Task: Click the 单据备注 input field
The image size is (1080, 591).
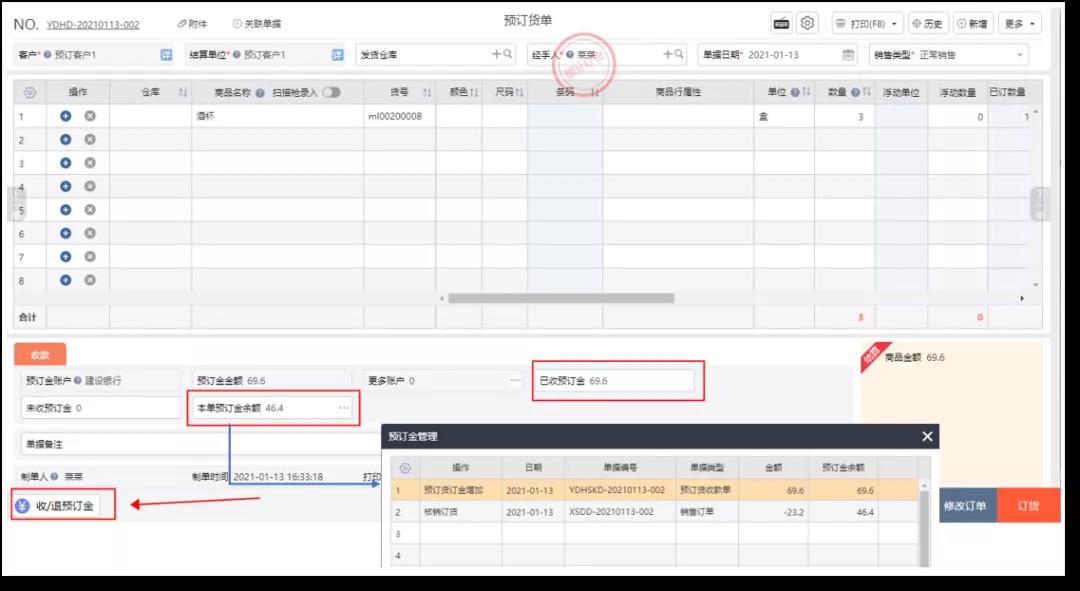Action: pyautogui.click(x=200, y=444)
